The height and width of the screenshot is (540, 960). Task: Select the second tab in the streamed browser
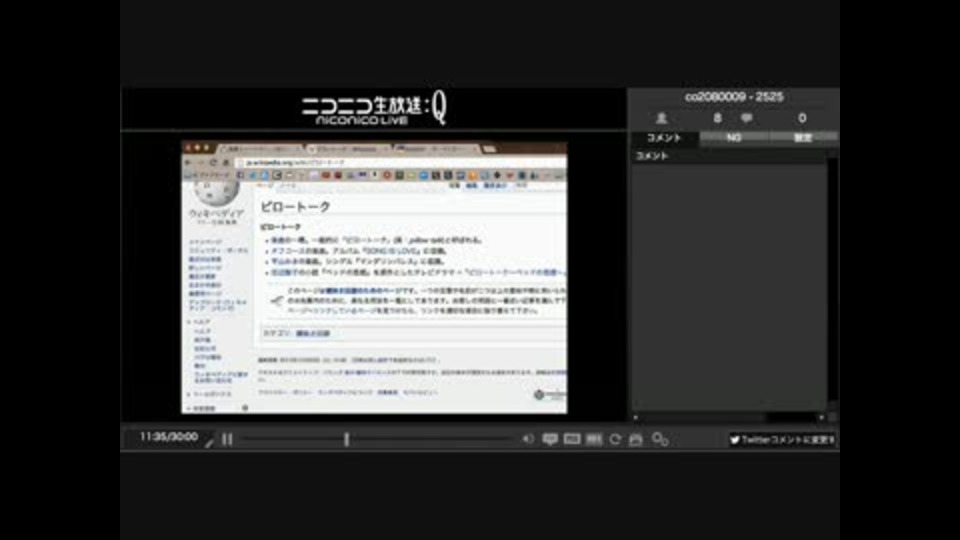(x=348, y=149)
